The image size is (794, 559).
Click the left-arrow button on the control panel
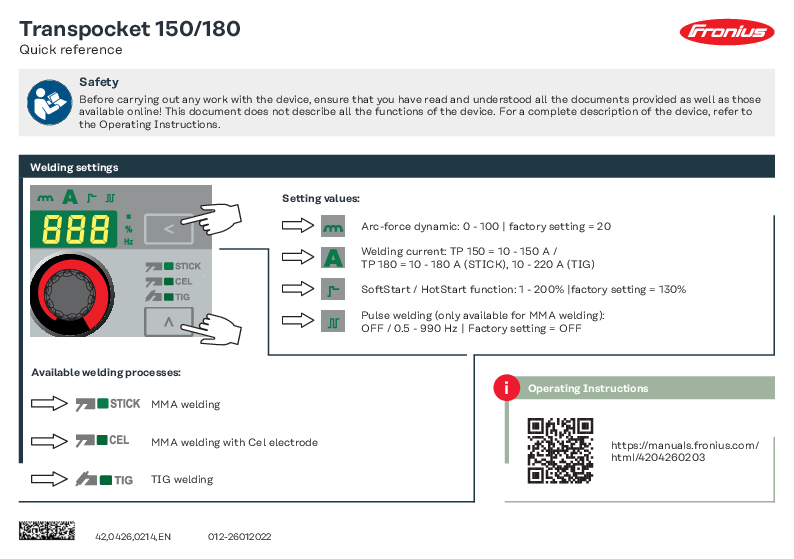169,229
